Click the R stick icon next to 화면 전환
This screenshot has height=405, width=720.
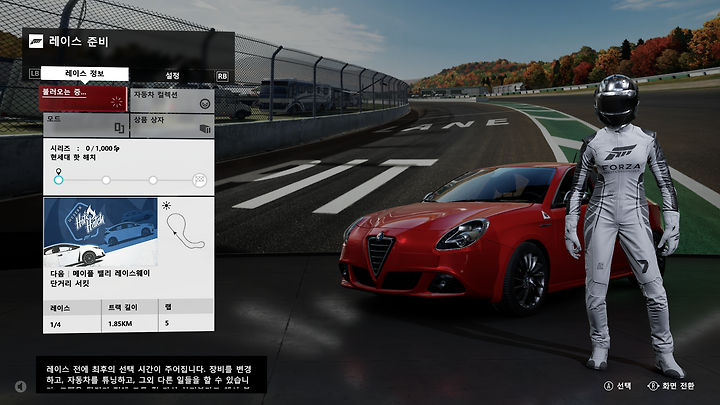click(x=653, y=386)
